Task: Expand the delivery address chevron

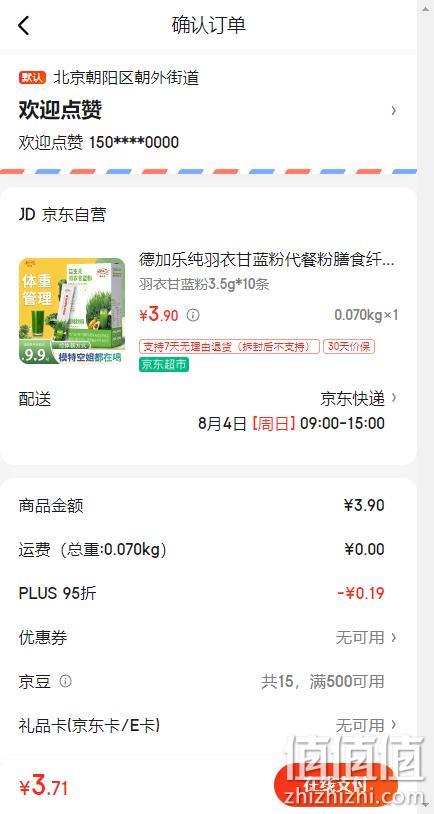Action: pyautogui.click(x=394, y=110)
